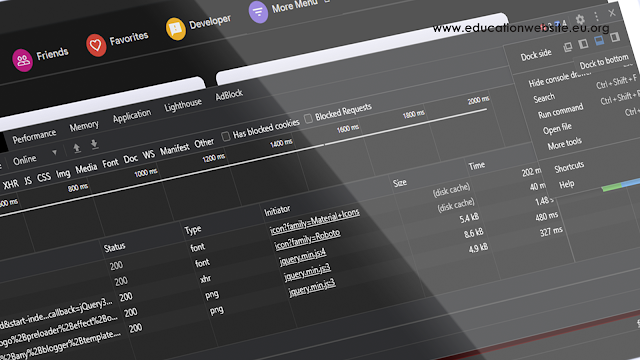This screenshot has height=360, width=640.
Task: Choose Open file in the menu
Action: (557, 128)
